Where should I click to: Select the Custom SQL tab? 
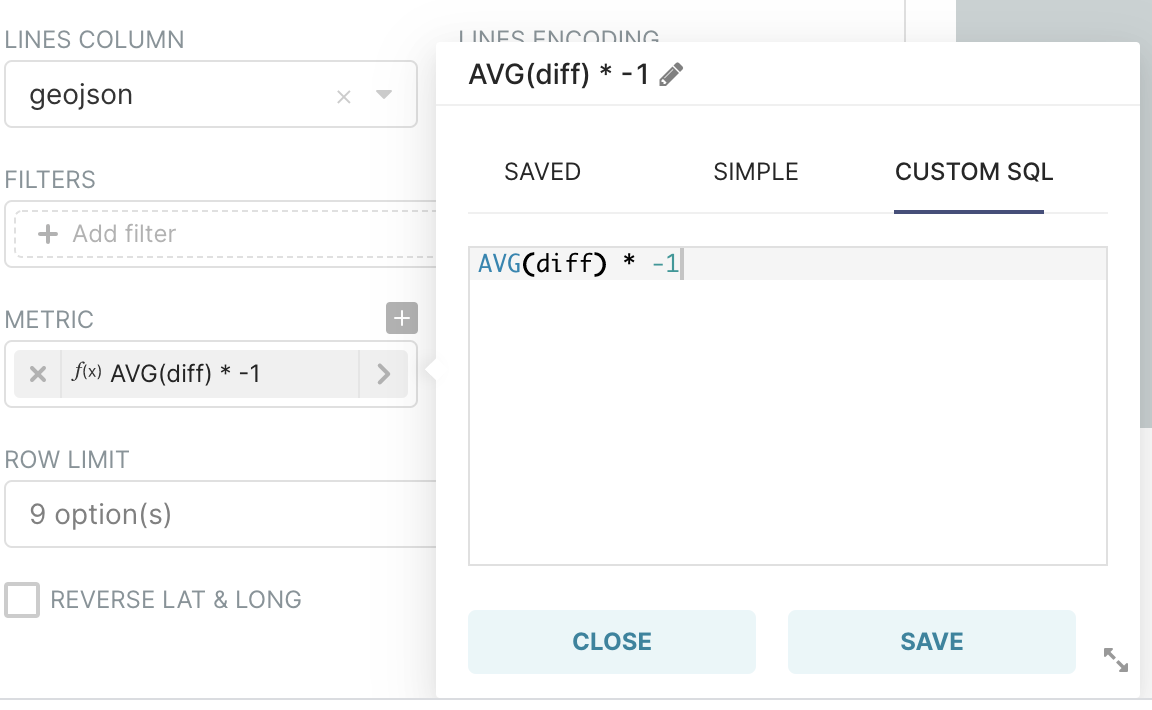(x=973, y=172)
